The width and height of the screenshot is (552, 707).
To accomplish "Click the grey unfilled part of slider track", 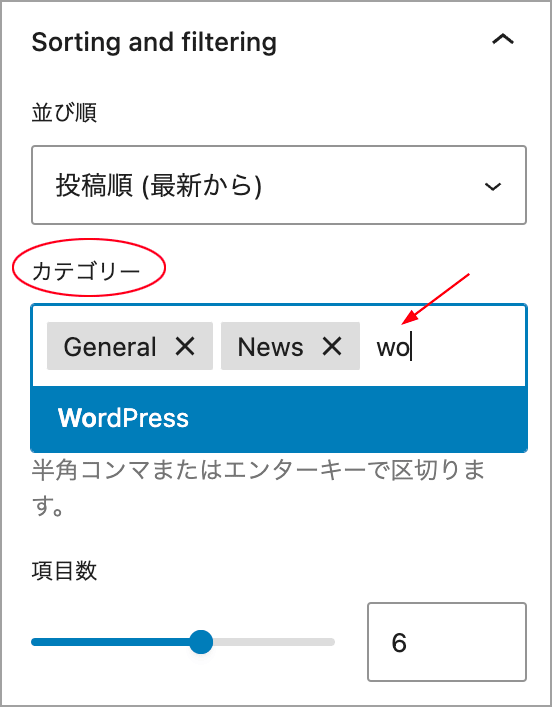I will (274, 642).
